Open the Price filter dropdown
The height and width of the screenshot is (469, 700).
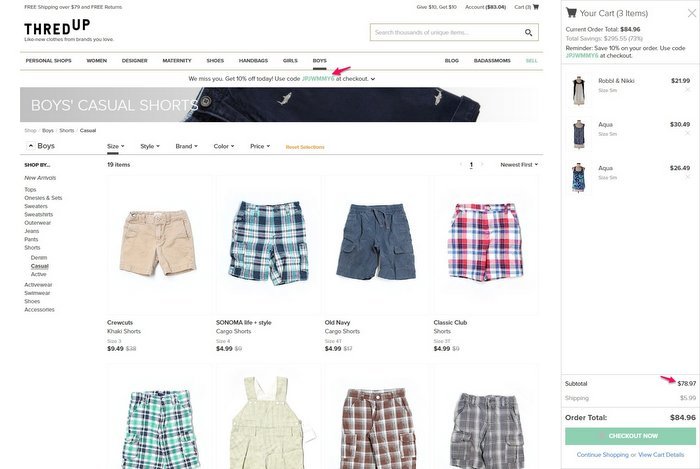tap(260, 146)
